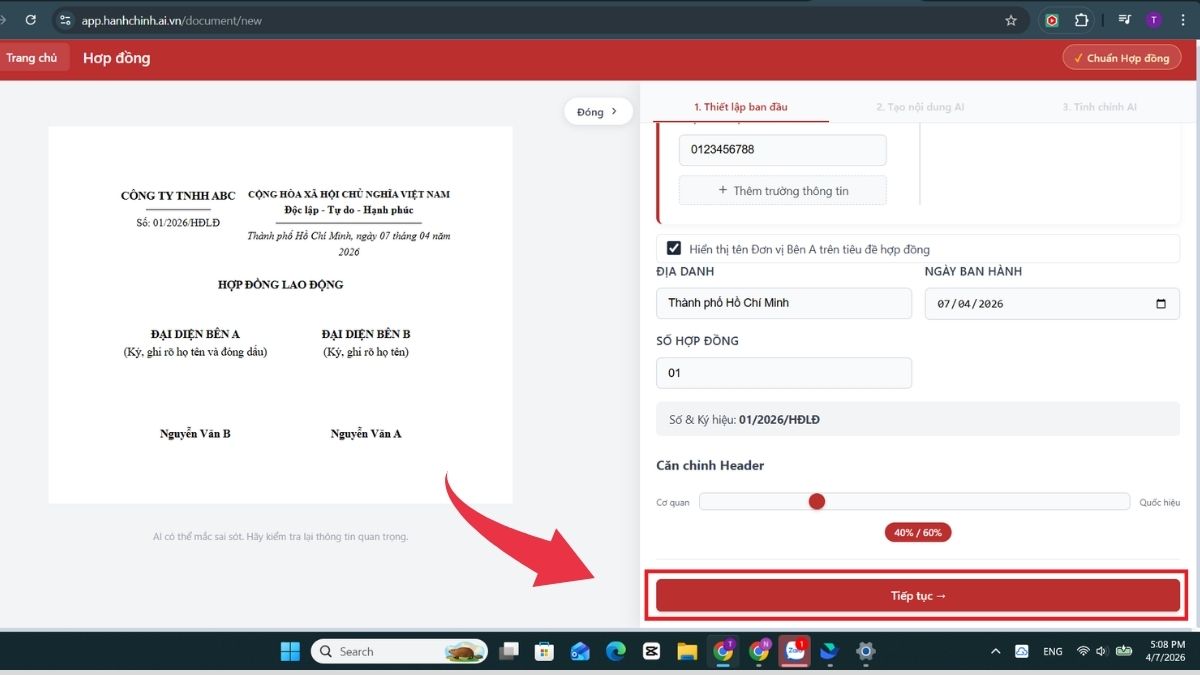Reload the page with the refresh icon
This screenshot has height=675, width=1200.
31,20
